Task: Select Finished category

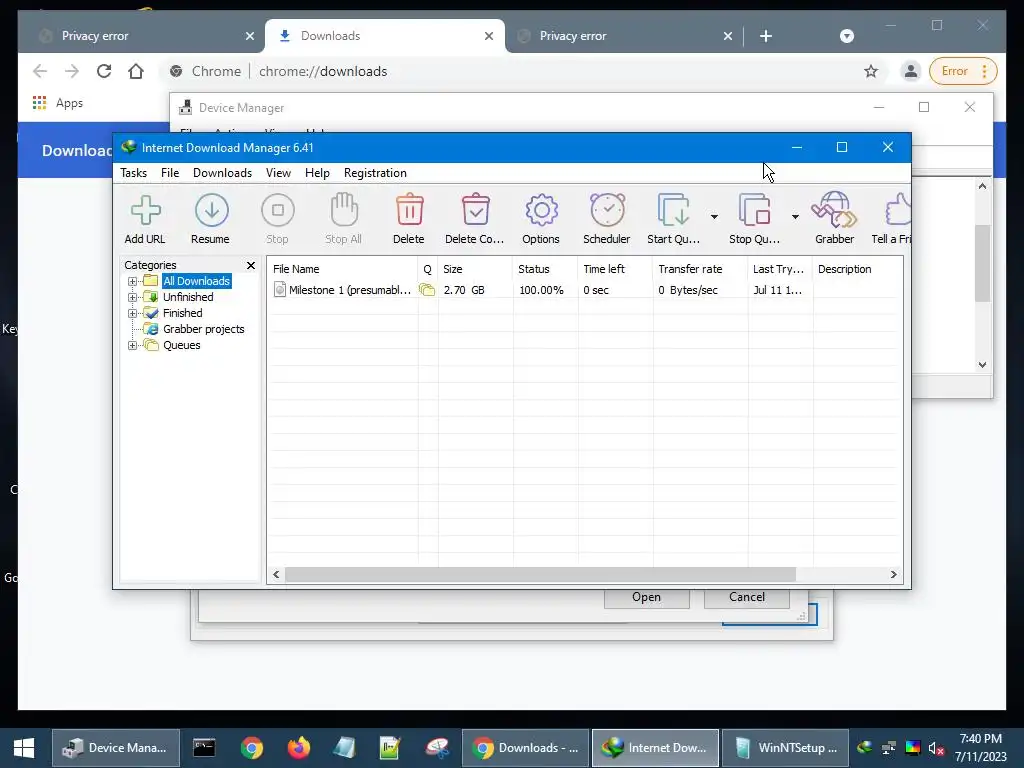Action: coord(182,313)
